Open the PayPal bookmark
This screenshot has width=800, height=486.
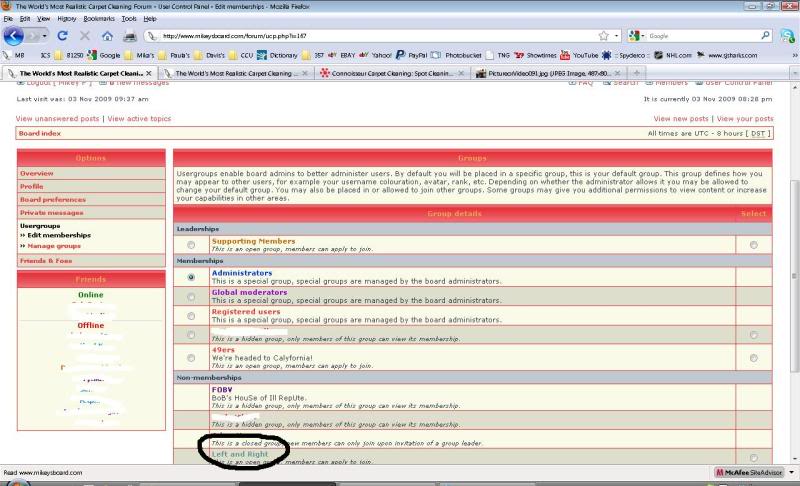coord(411,55)
